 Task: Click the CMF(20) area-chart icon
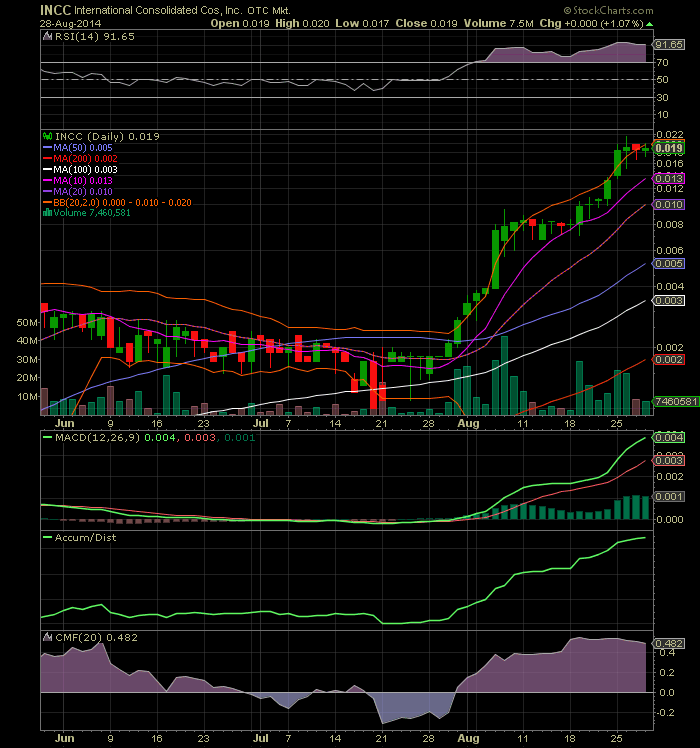[47, 637]
